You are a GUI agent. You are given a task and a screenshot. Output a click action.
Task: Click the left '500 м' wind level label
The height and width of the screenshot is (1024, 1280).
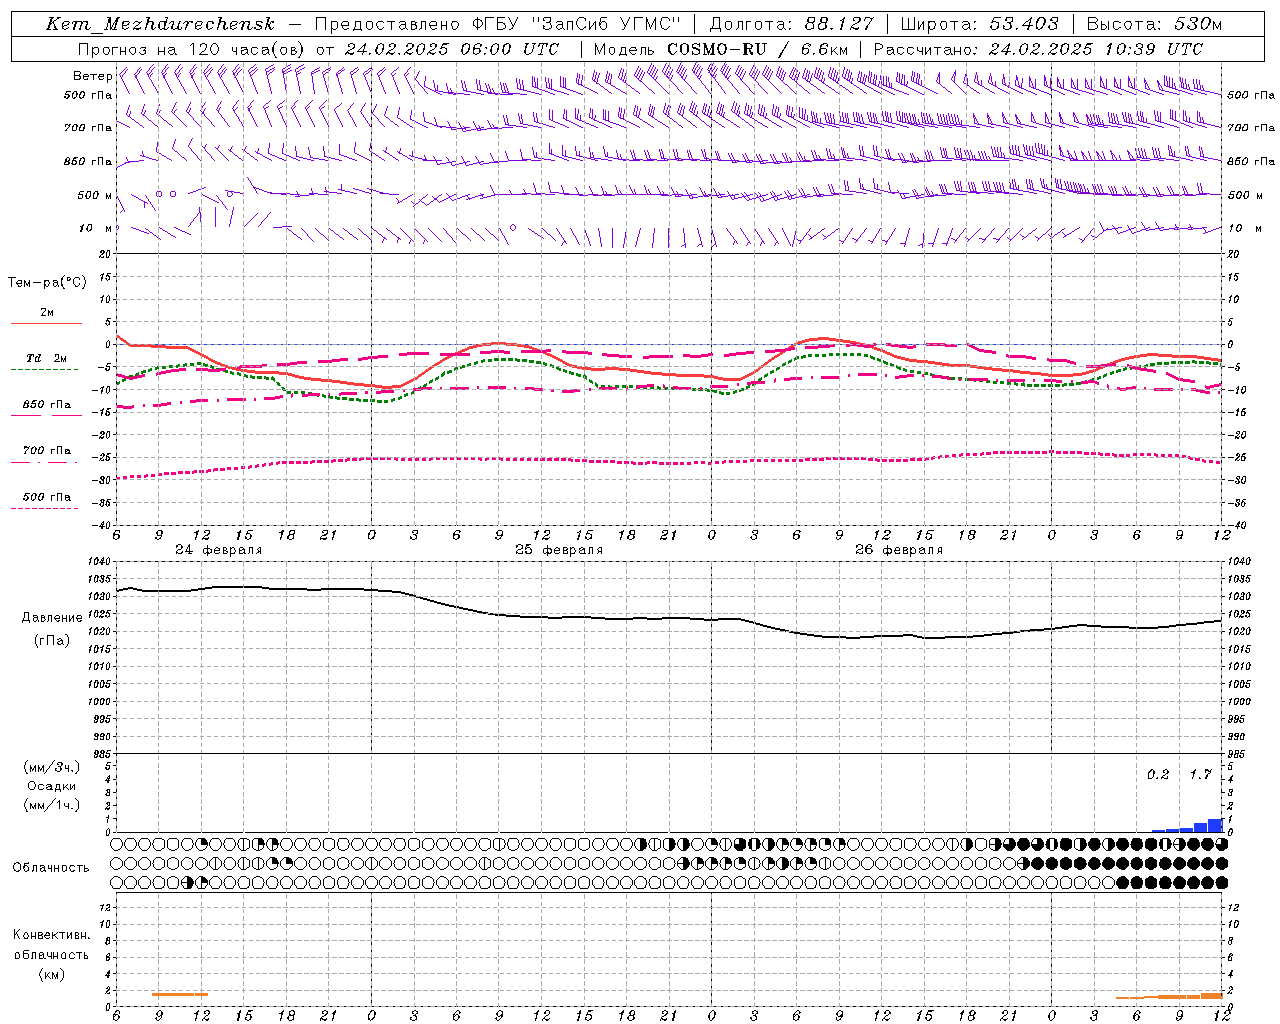coord(95,195)
